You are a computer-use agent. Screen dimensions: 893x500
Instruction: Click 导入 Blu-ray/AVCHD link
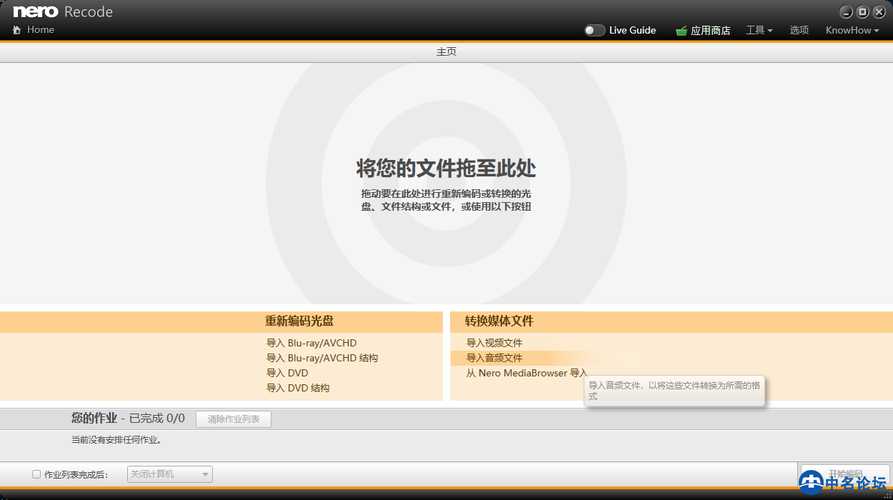pos(311,343)
